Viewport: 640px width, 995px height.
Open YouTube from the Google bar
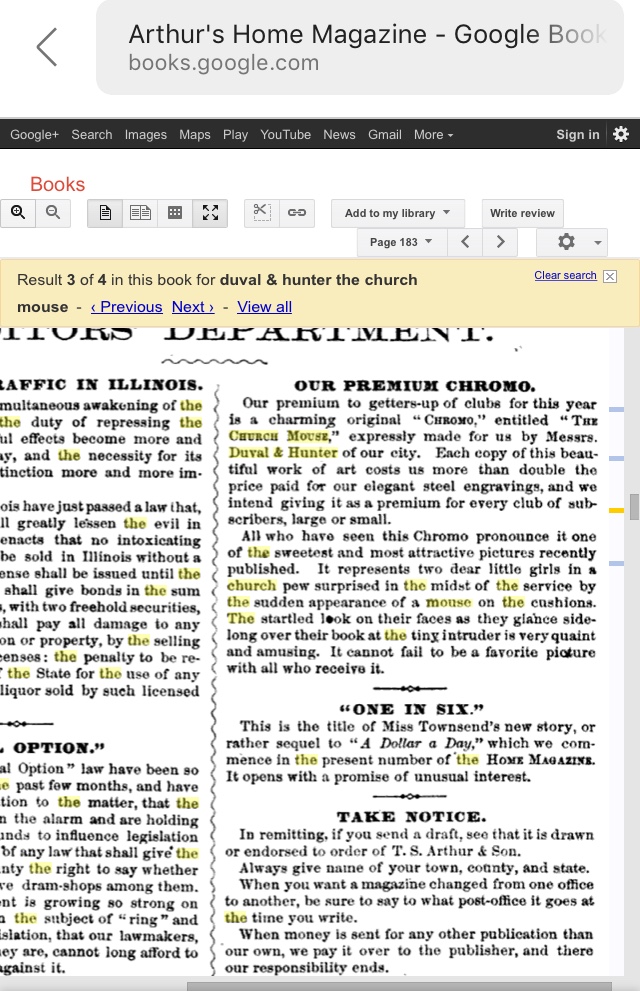(x=285, y=135)
